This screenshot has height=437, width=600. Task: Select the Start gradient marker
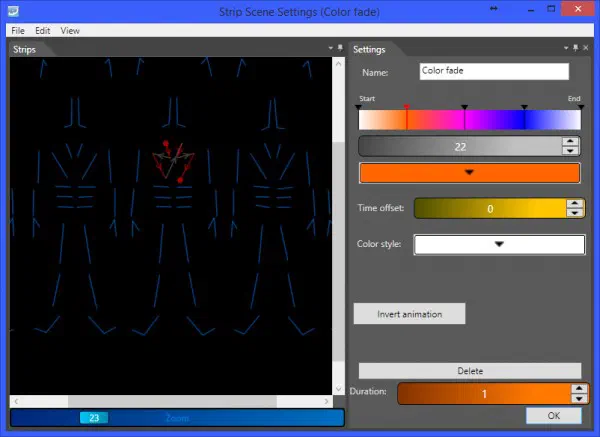click(x=358, y=107)
